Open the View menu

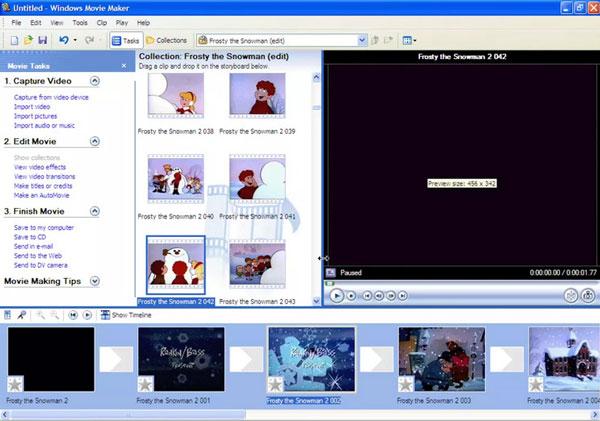57,23
